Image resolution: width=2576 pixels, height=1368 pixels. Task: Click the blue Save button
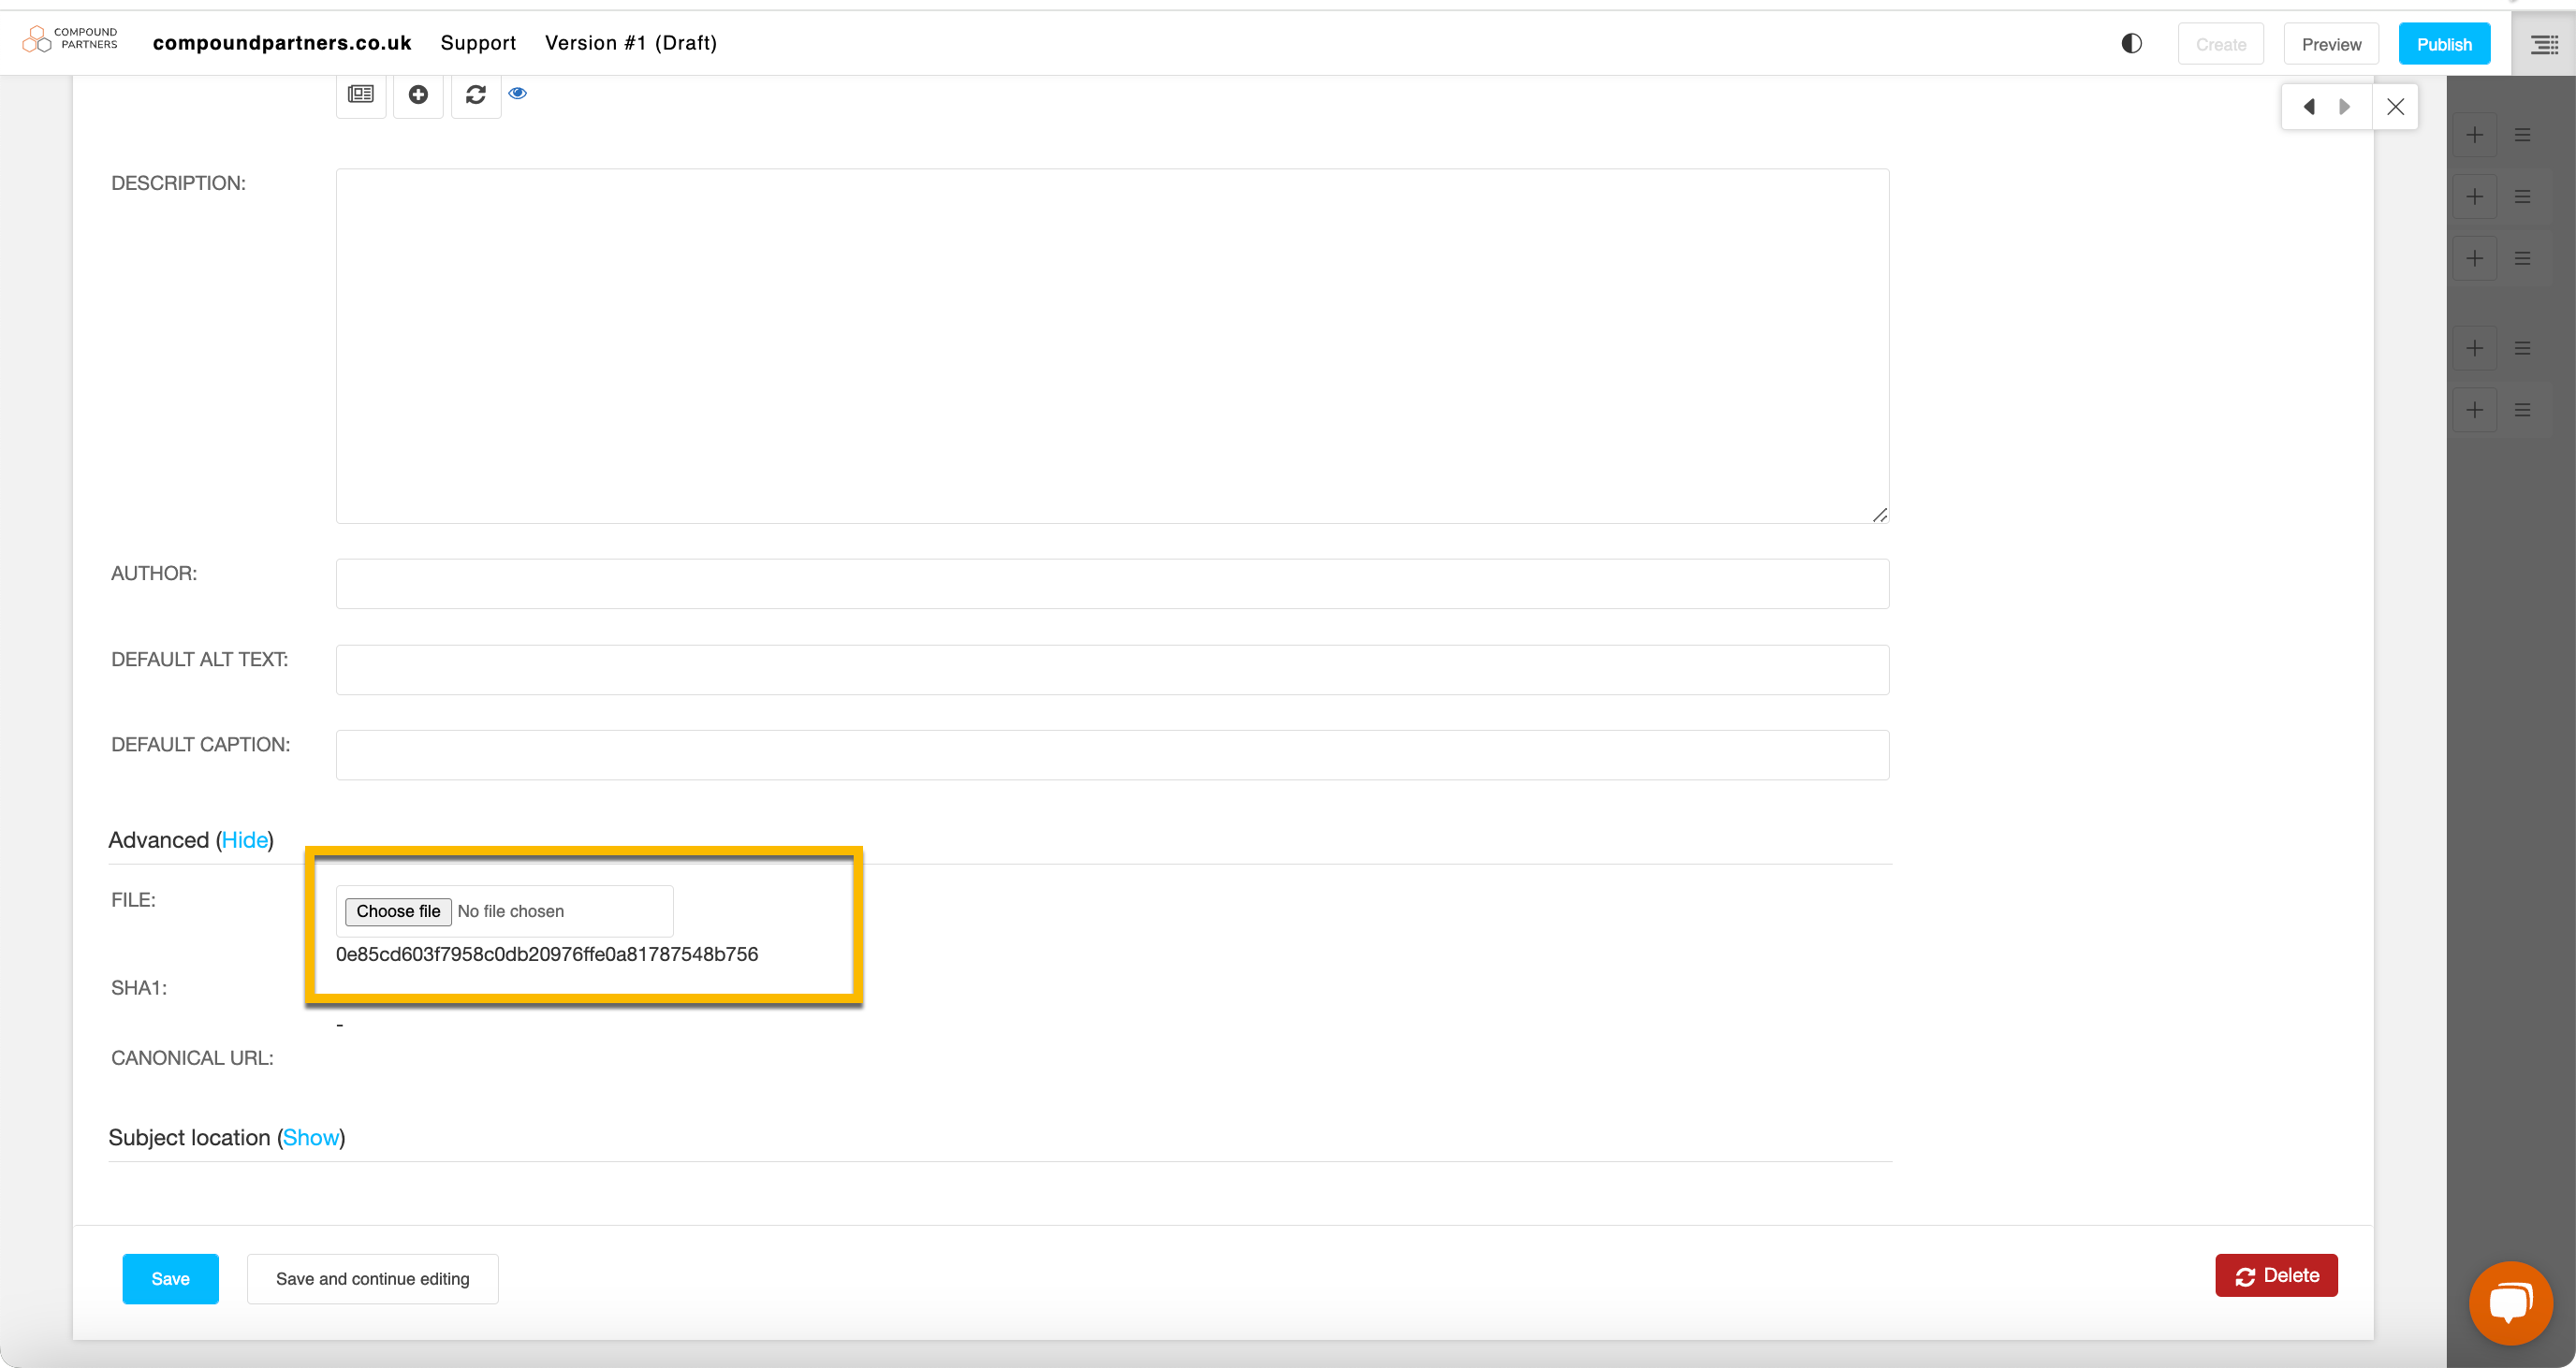pos(171,1279)
